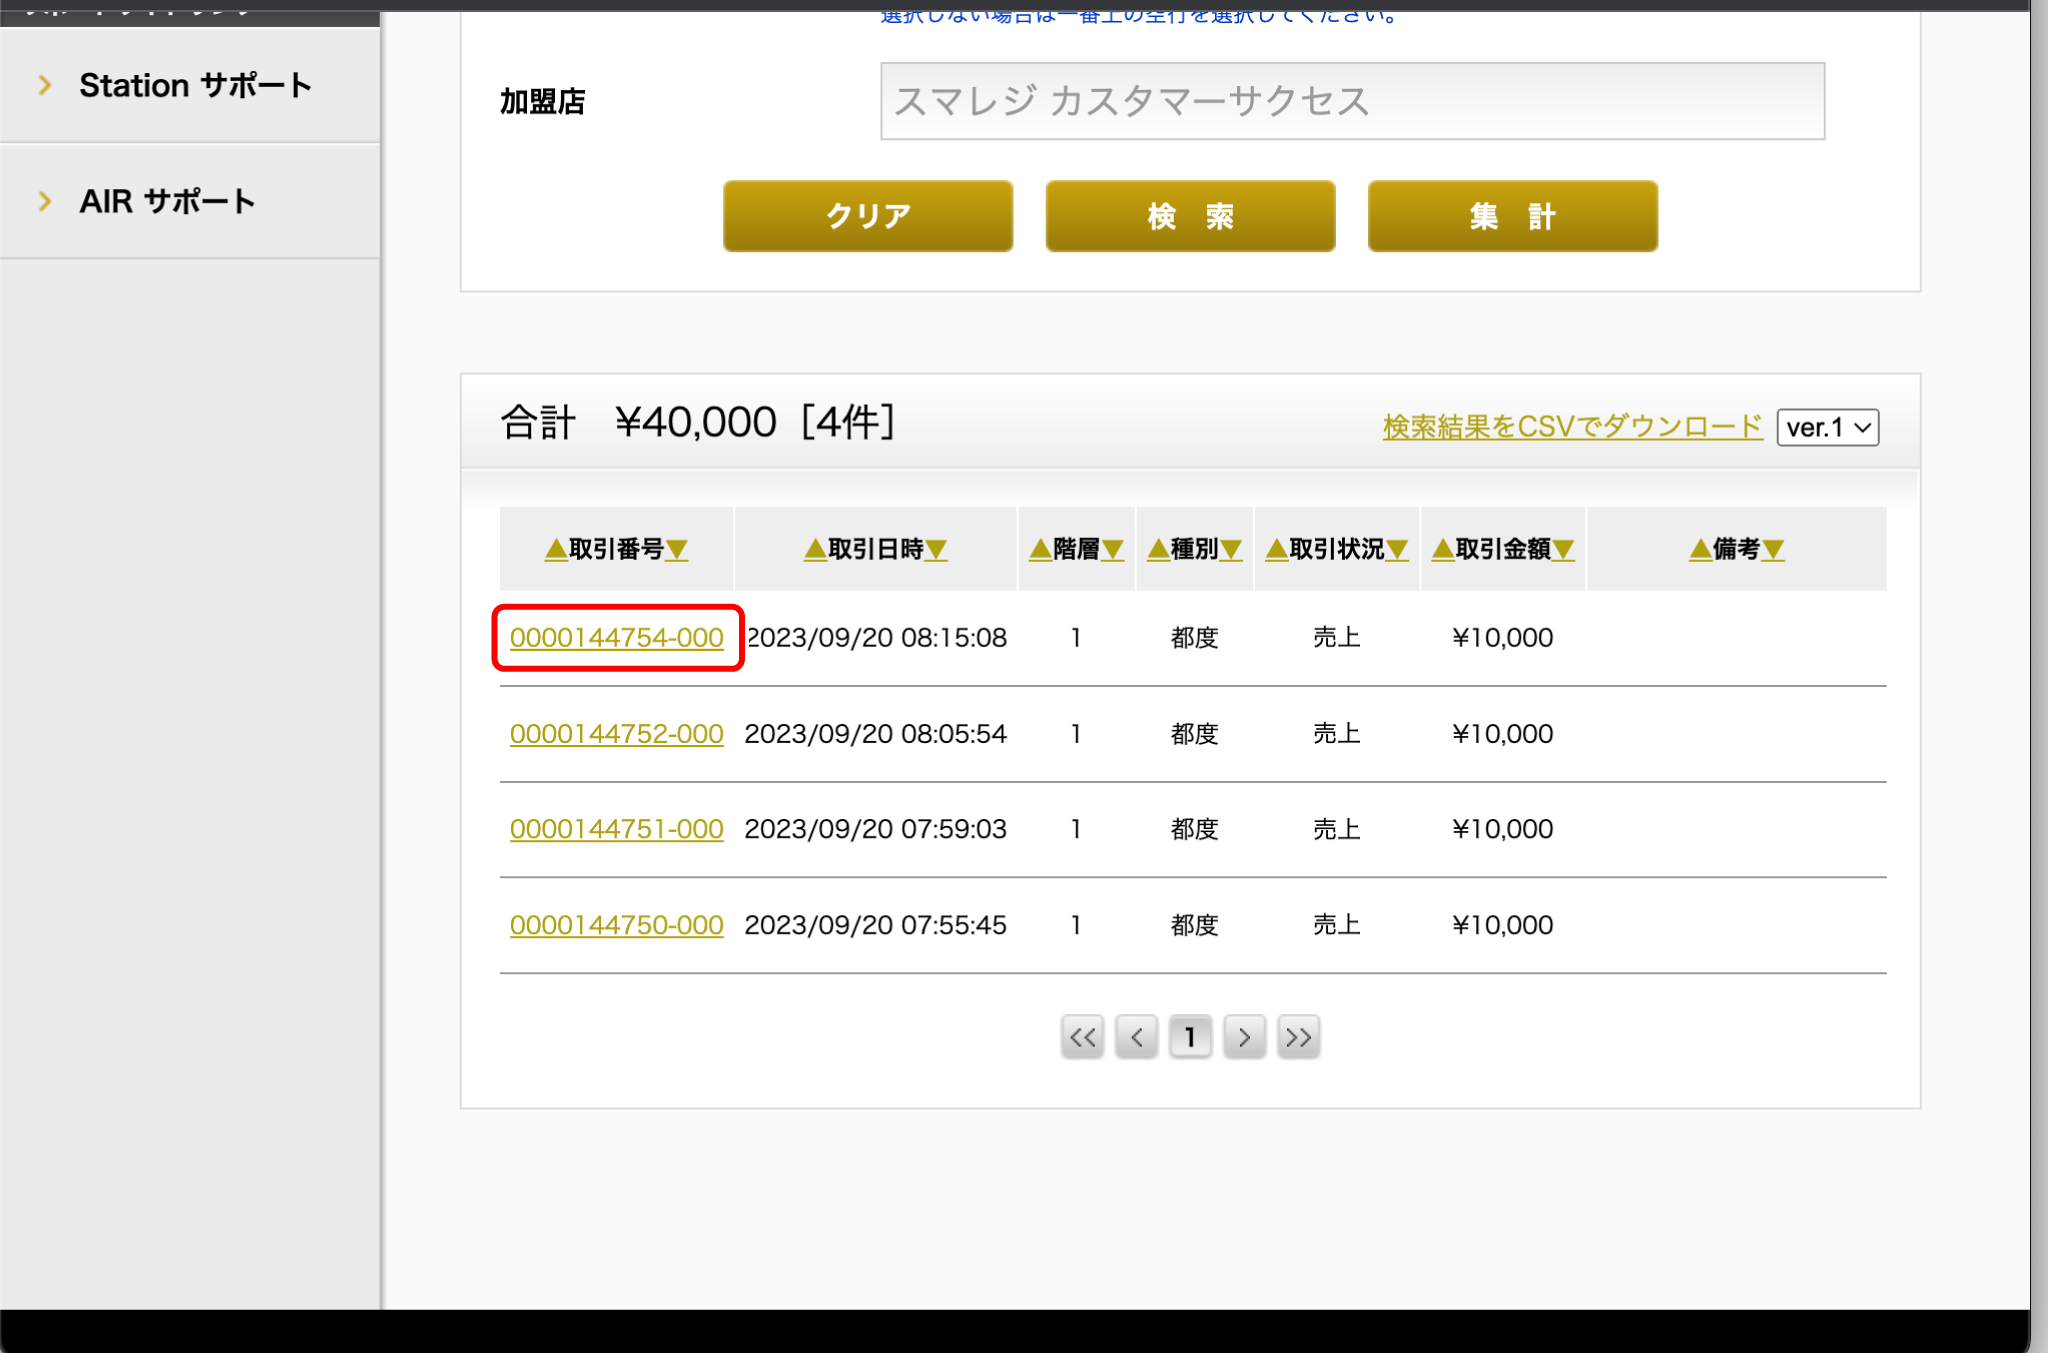The width and height of the screenshot is (2048, 1353).
Task: Click the chevron next to Station サポート
Action: click(45, 85)
